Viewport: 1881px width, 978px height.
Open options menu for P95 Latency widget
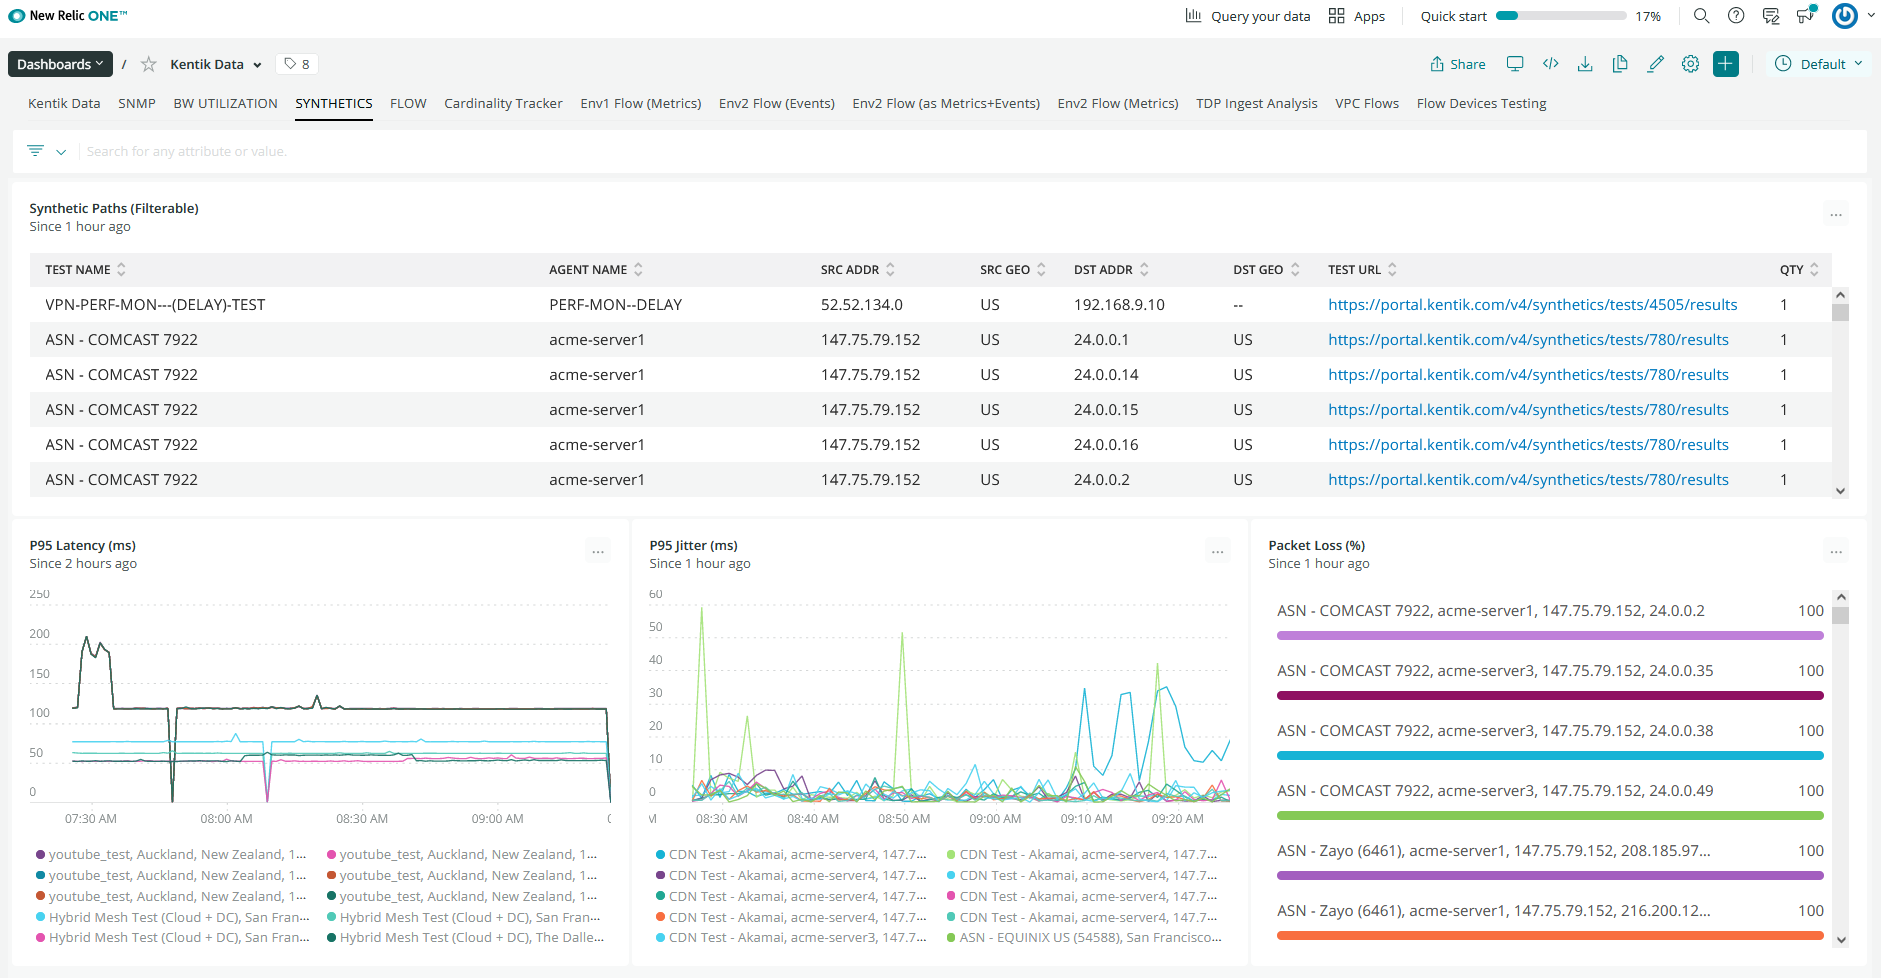(598, 551)
